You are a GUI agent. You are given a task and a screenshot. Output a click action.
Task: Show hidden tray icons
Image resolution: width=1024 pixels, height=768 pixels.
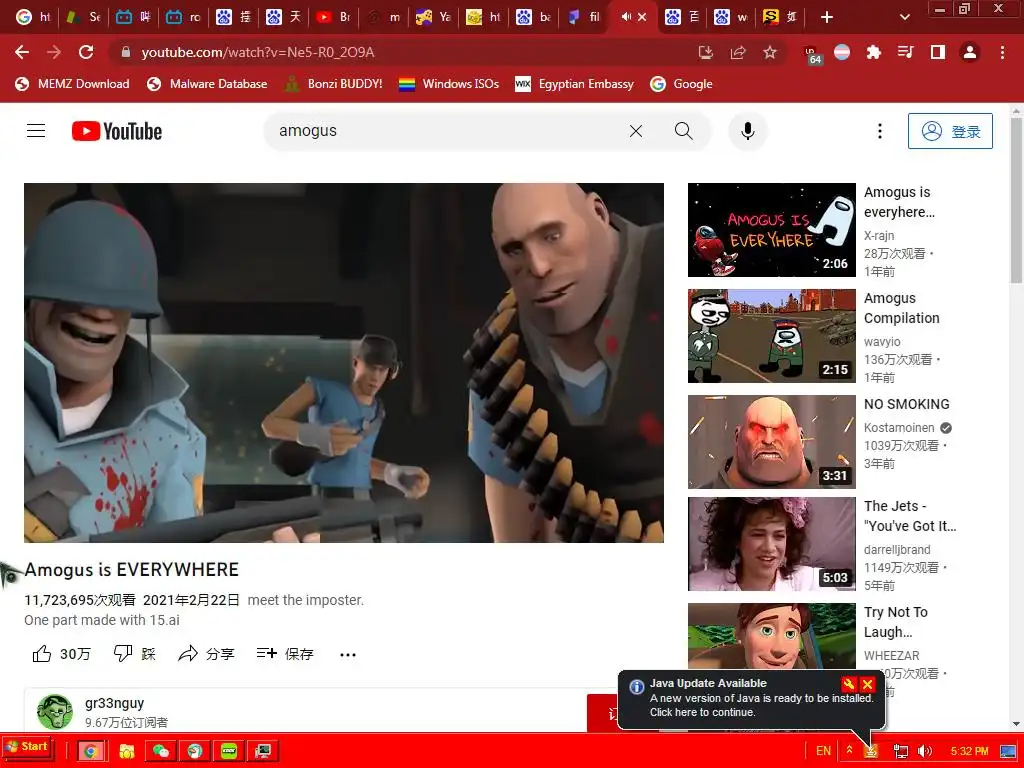tap(850, 750)
